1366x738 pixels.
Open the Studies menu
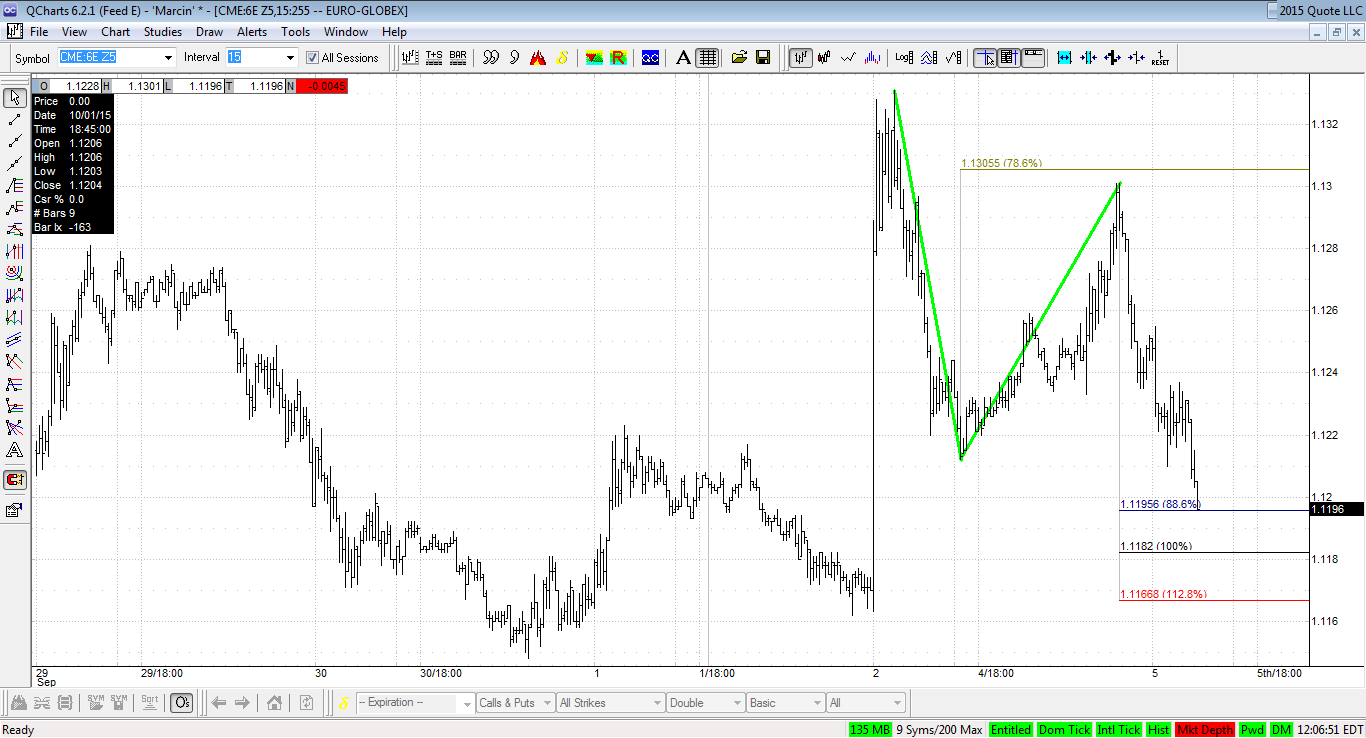162,32
